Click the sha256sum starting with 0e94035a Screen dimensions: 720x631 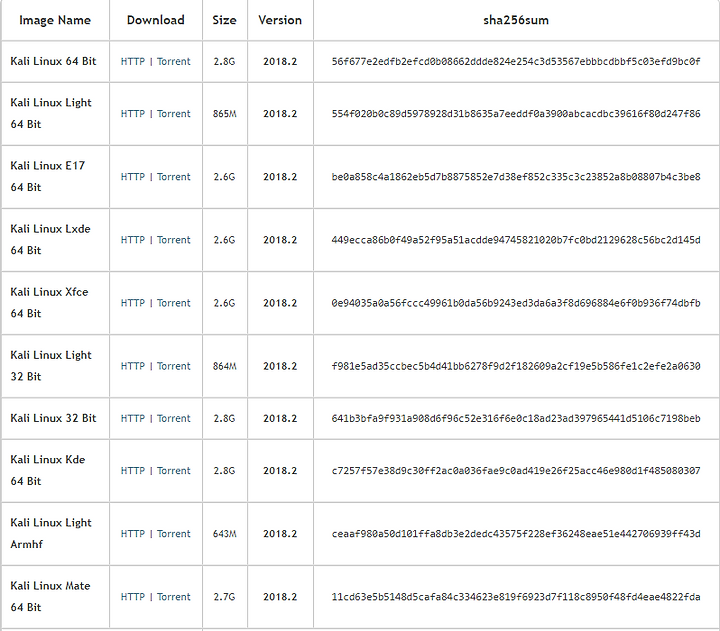516,303
